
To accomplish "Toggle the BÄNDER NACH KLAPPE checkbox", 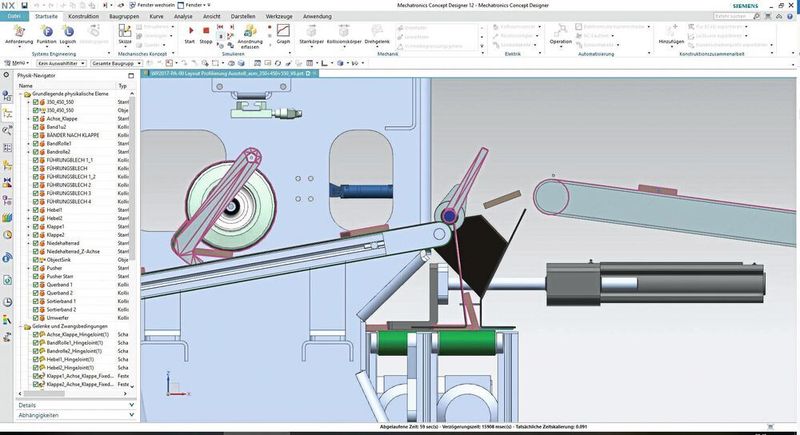I will pyautogui.click(x=36, y=135).
